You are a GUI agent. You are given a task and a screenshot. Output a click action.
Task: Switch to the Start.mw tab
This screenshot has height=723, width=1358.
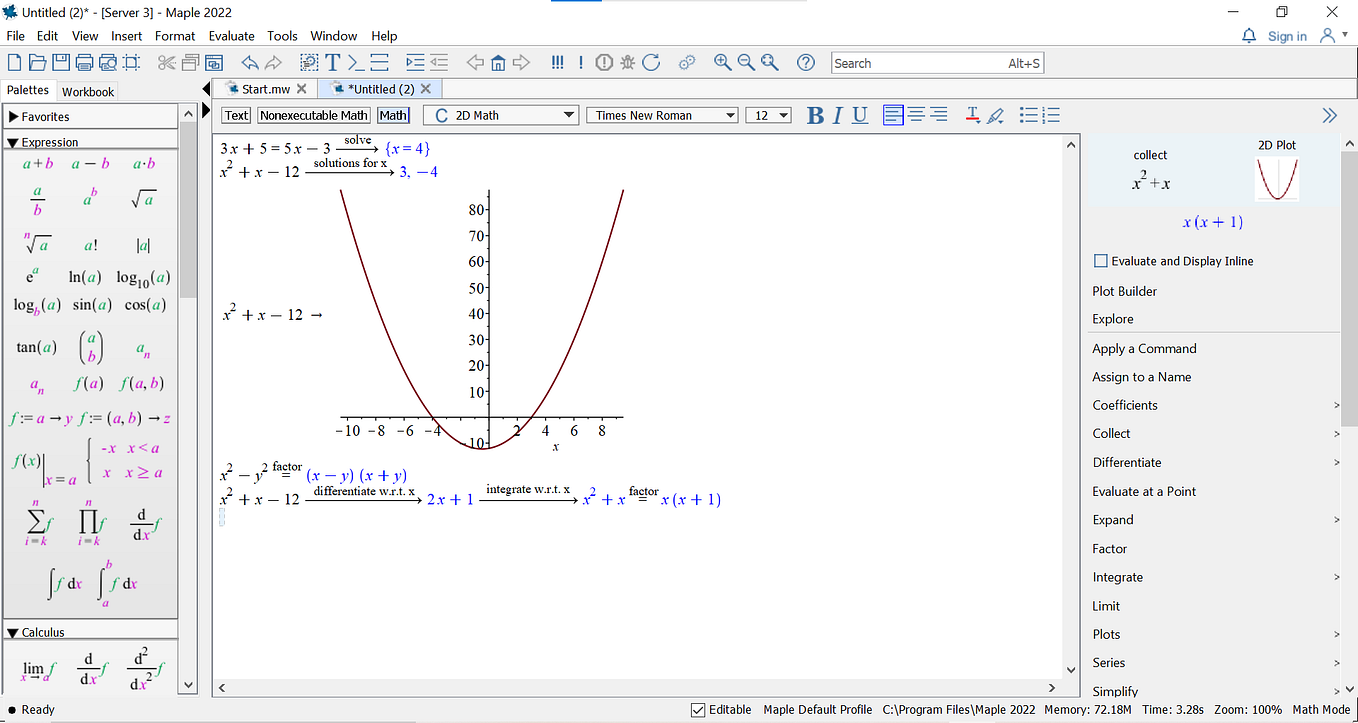[x=265, y=89]
